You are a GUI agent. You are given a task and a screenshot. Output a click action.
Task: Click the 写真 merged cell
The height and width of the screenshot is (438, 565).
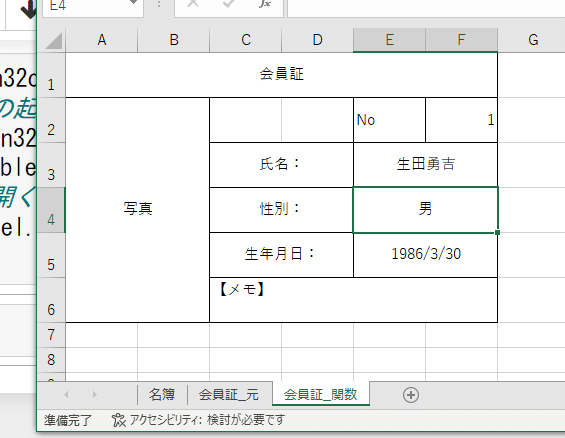[138, 210]
